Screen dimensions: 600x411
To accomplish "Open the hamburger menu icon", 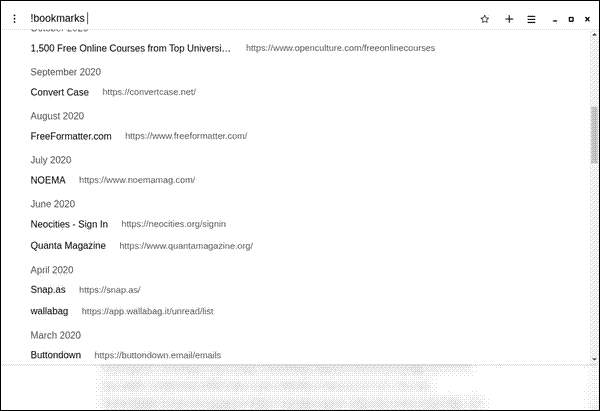I will [531, 19].
